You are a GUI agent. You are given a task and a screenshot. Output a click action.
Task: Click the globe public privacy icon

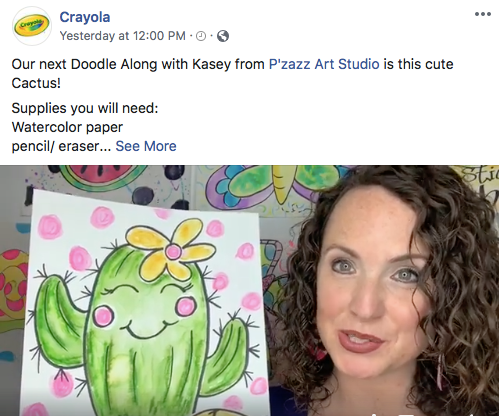click(223, 36)
